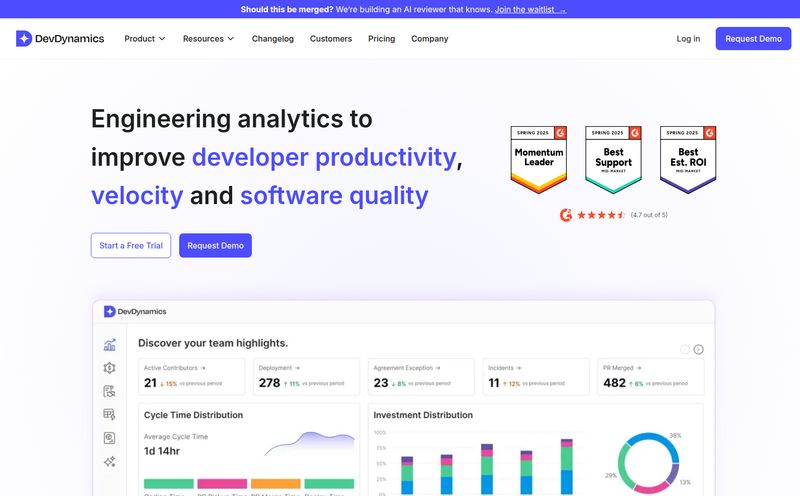Click the previous arrow in team highlights
The image size is (800, 496).
[x=685, y=350]
